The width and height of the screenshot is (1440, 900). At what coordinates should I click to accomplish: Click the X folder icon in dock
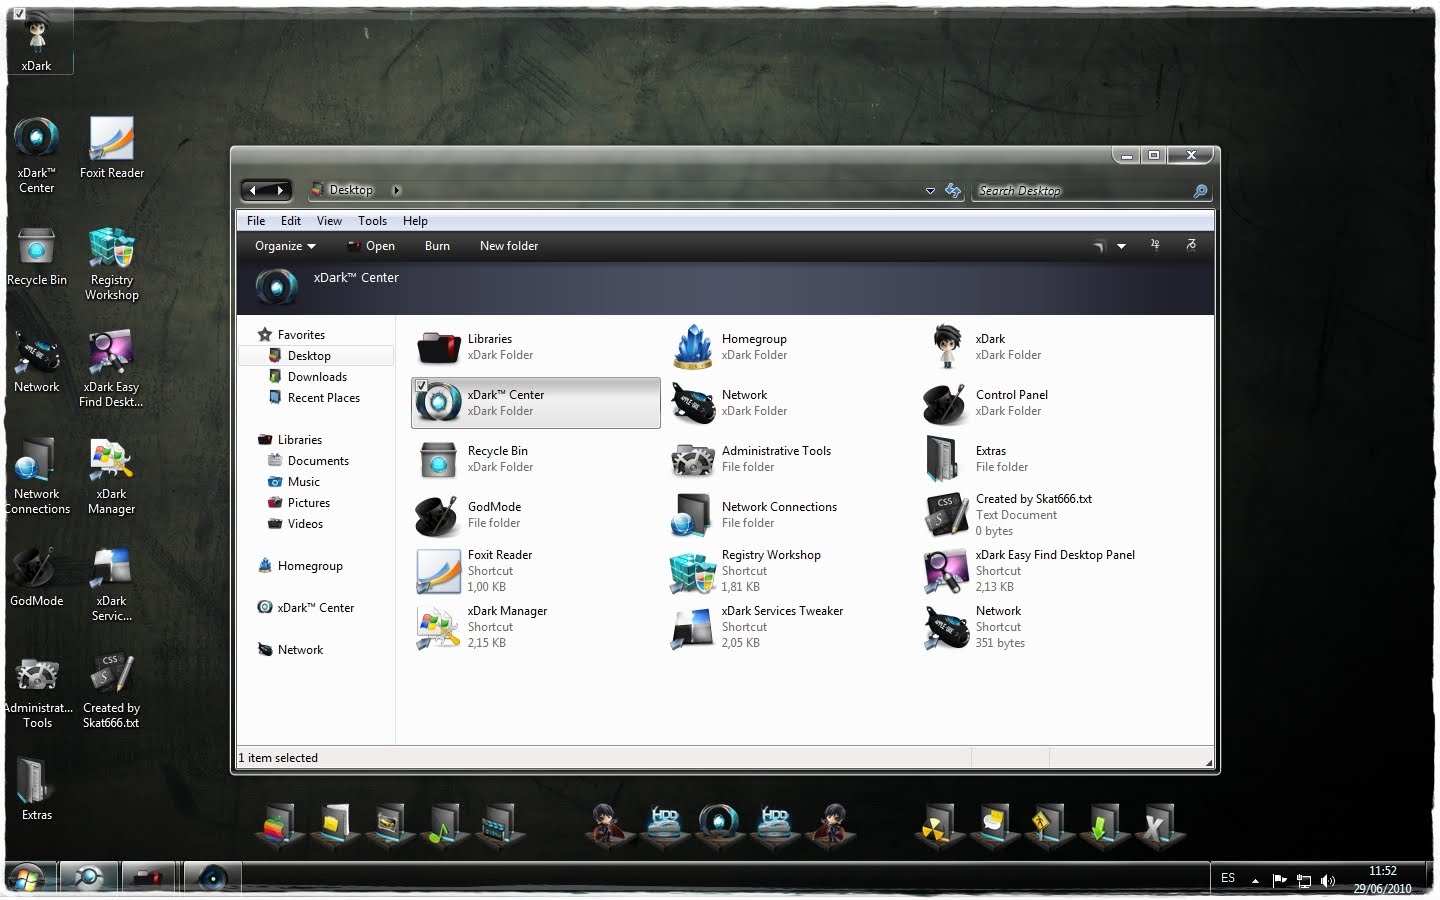[x=1158, y=826]
